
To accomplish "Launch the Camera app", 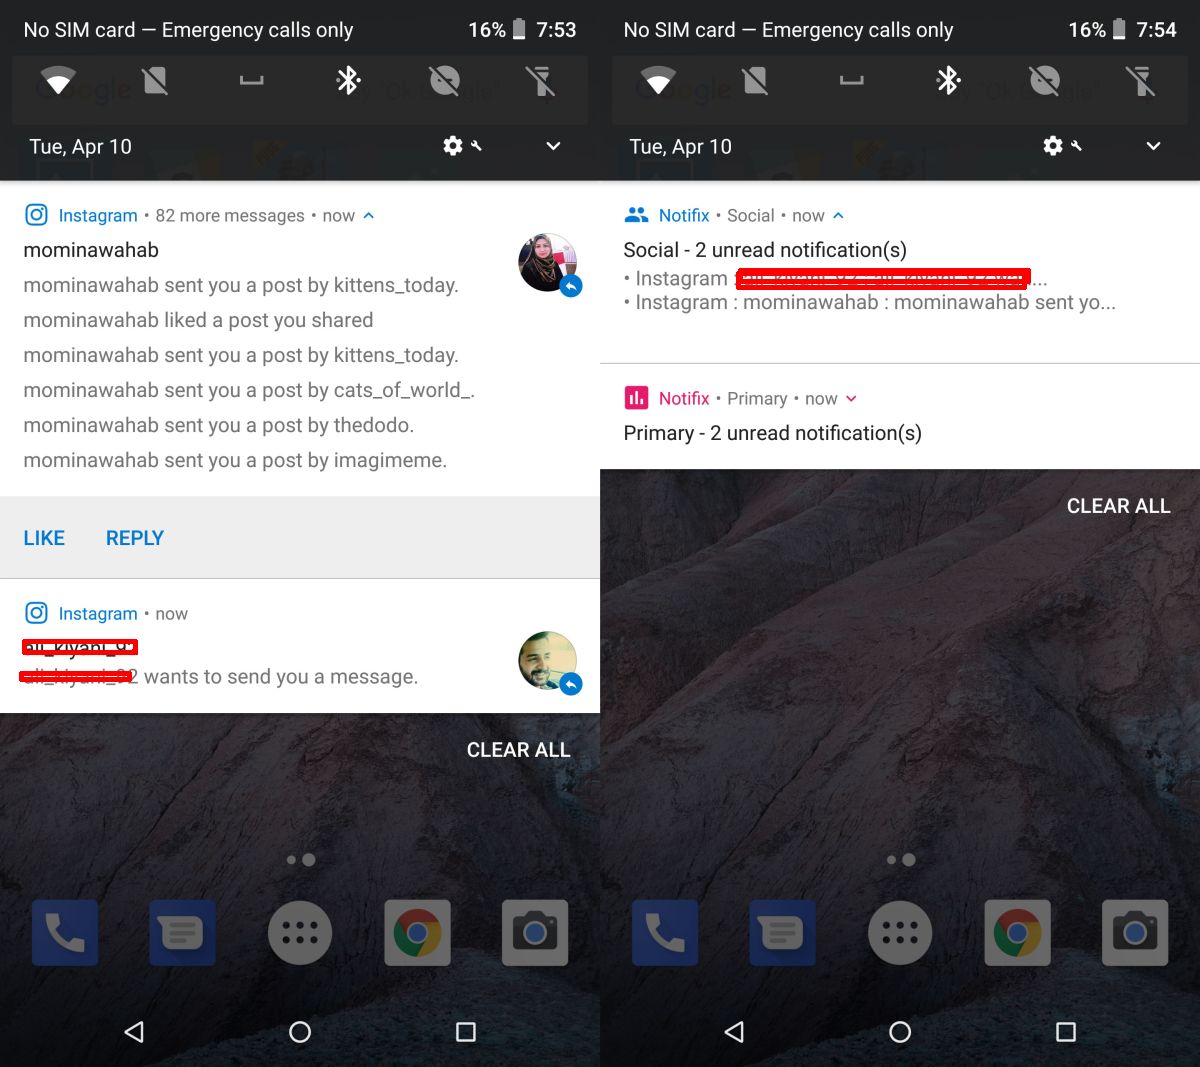I will coord(535,932).
